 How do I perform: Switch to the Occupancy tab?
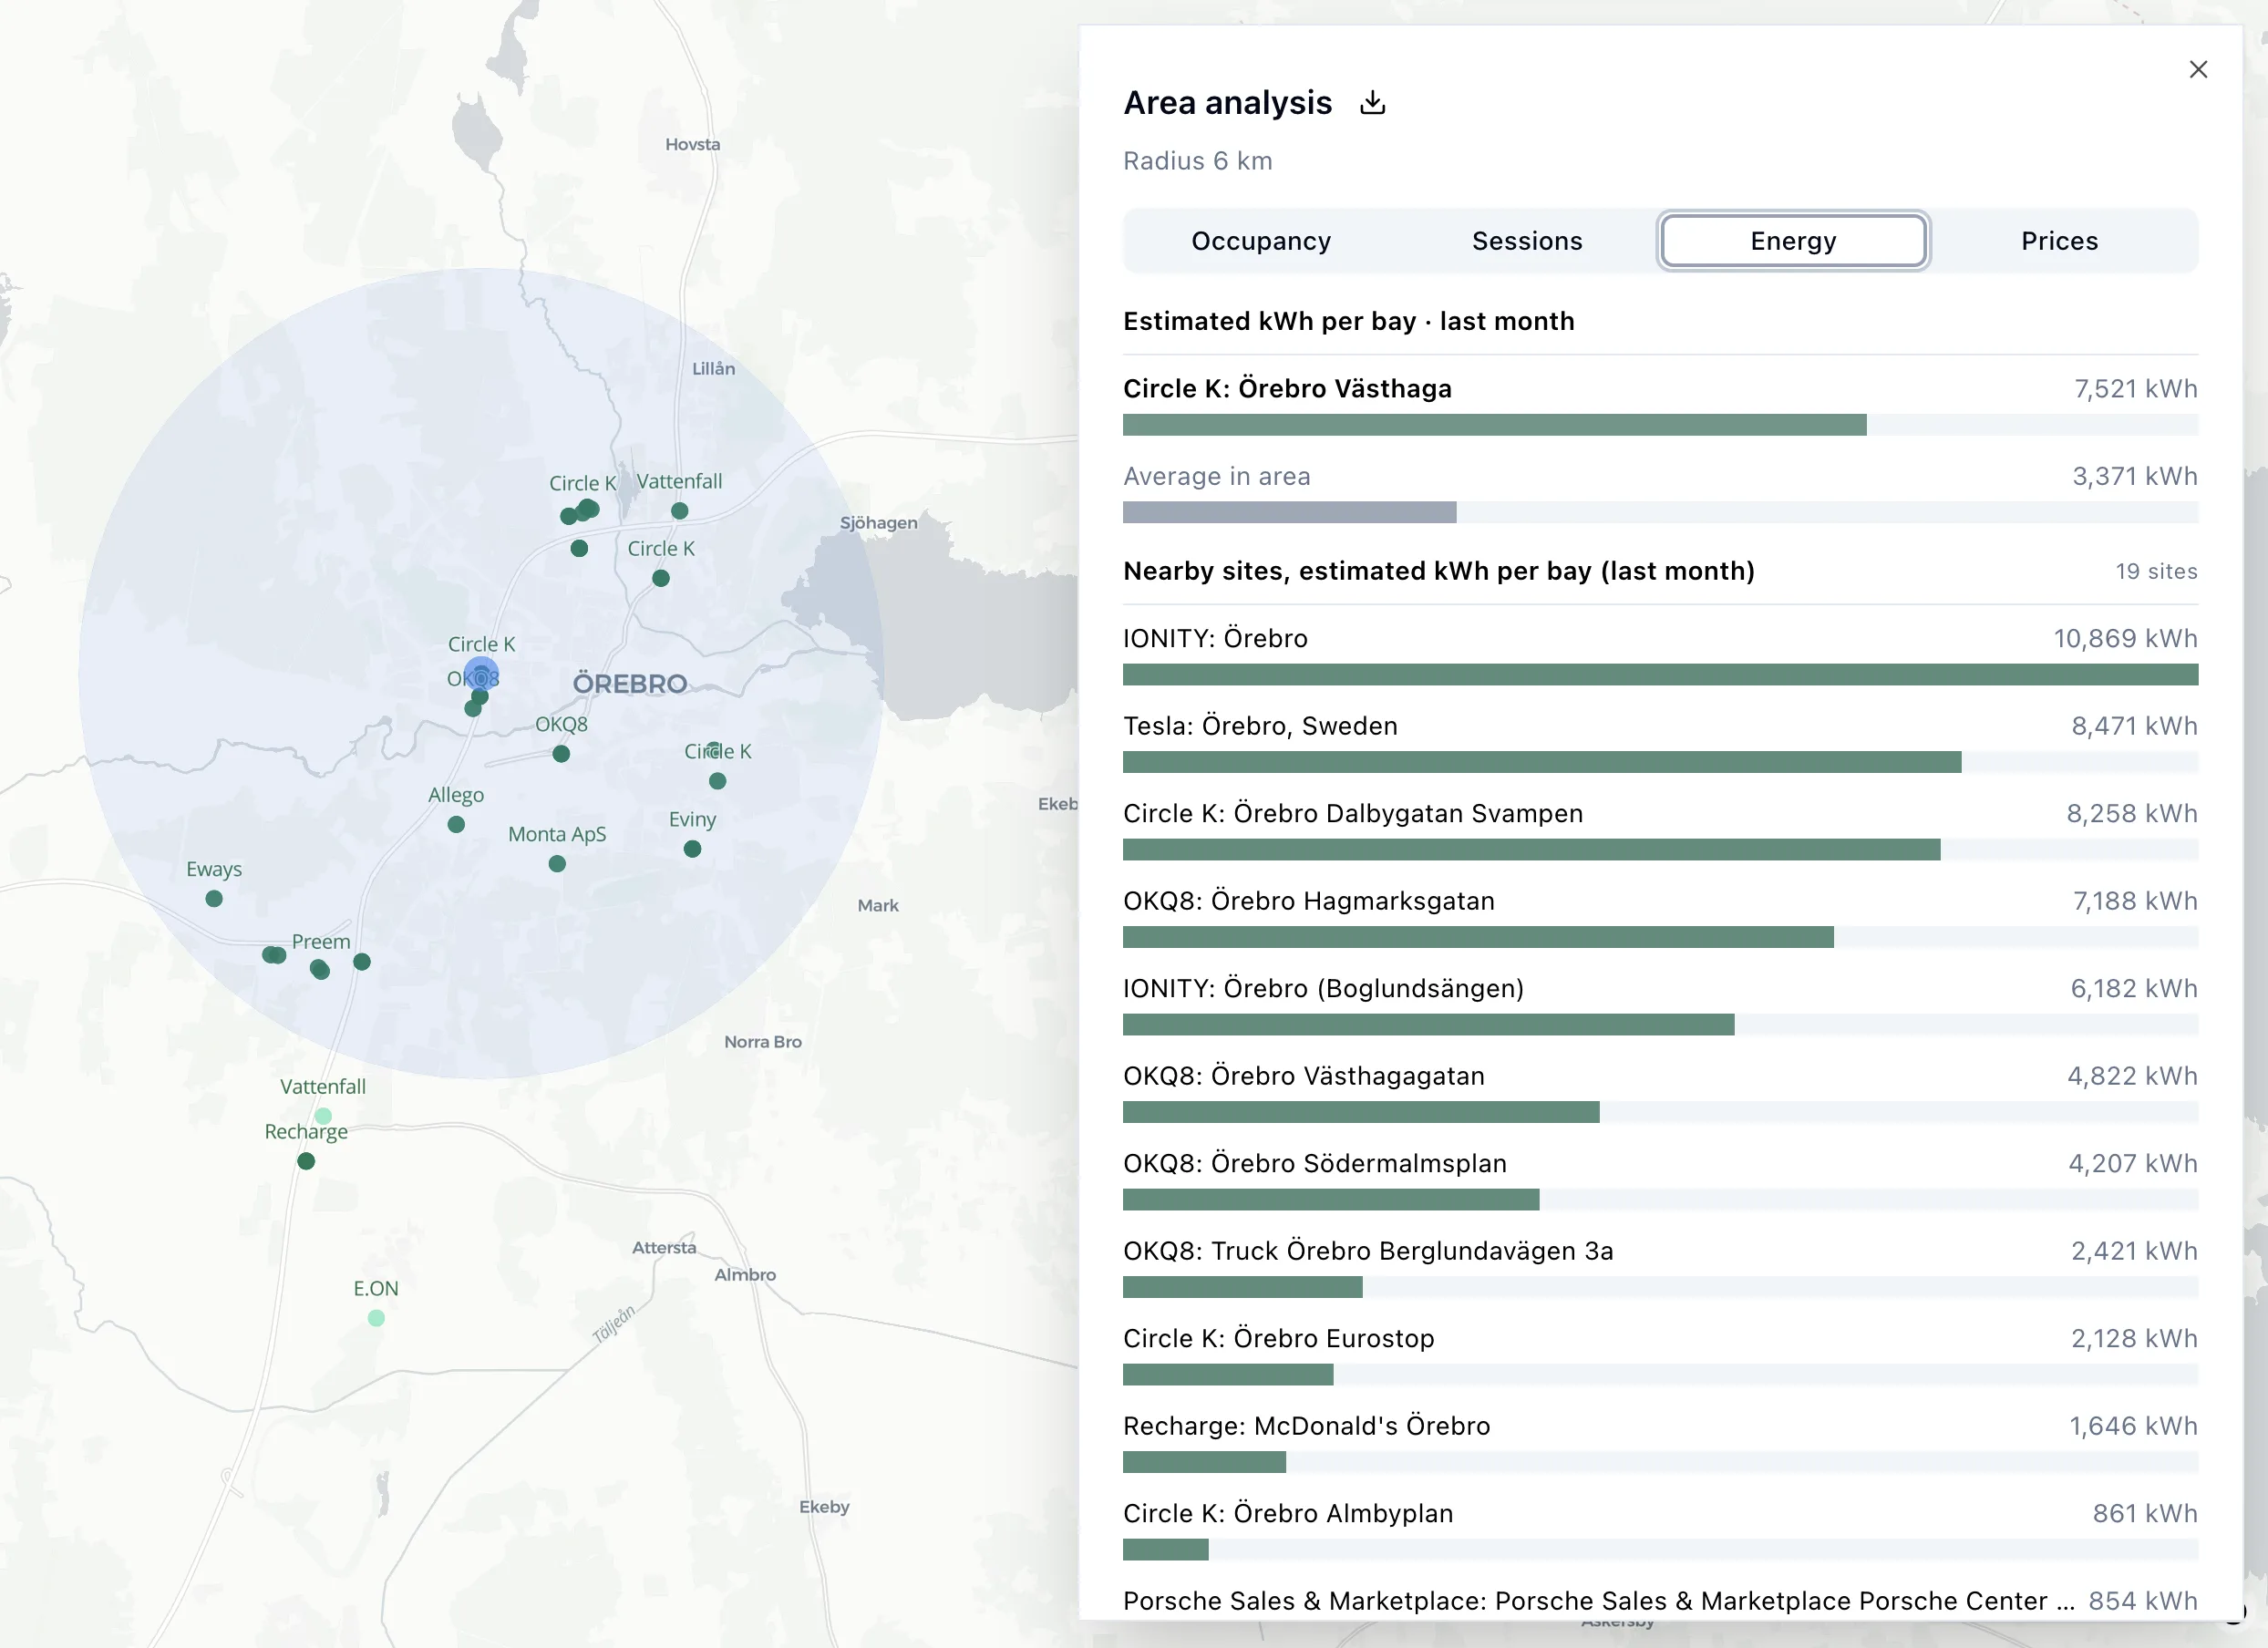pyautogui.click(x=1260, y=241)
